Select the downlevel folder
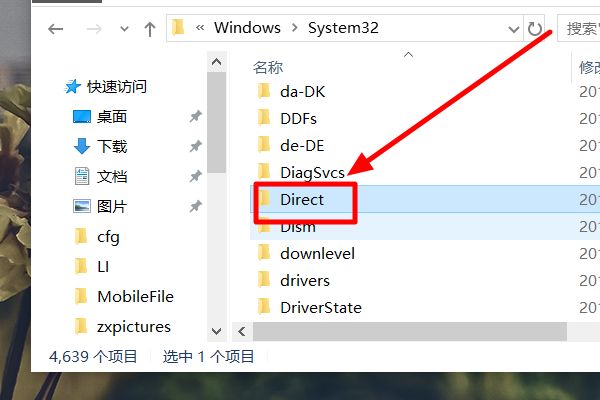This screenshot has height=400, width=600. point(318,254)
